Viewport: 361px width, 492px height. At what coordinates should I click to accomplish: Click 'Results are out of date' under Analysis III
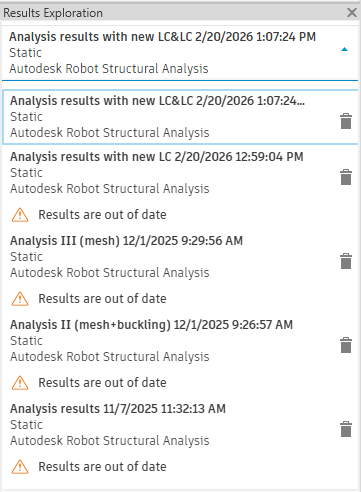[102, 299]
